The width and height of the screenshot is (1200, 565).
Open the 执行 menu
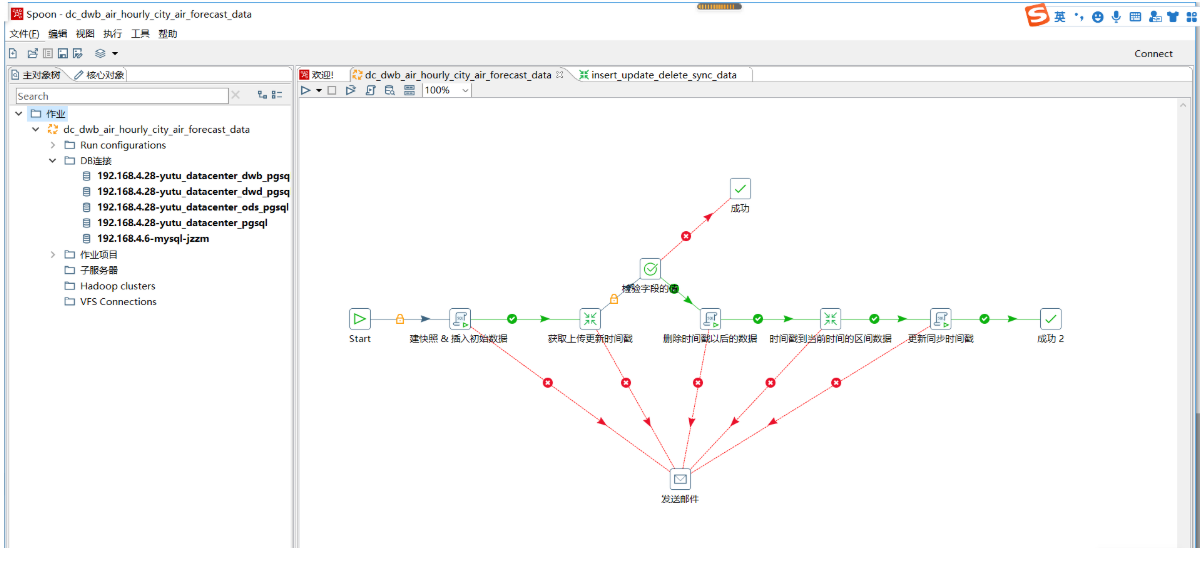(112, 34)
